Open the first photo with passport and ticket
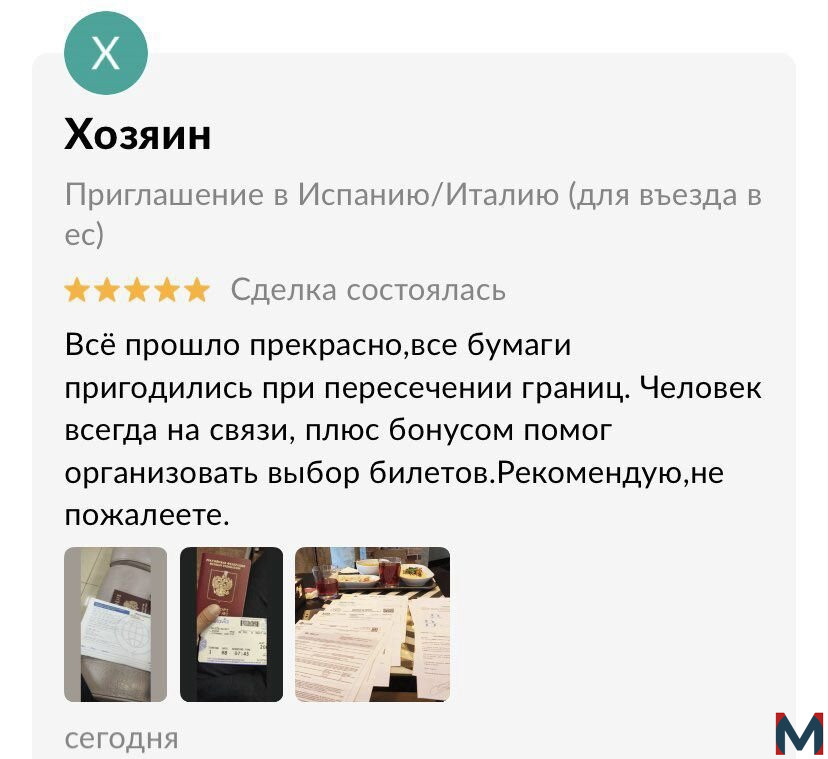Screen dimensions: 828x759 [x=116, y=624]
